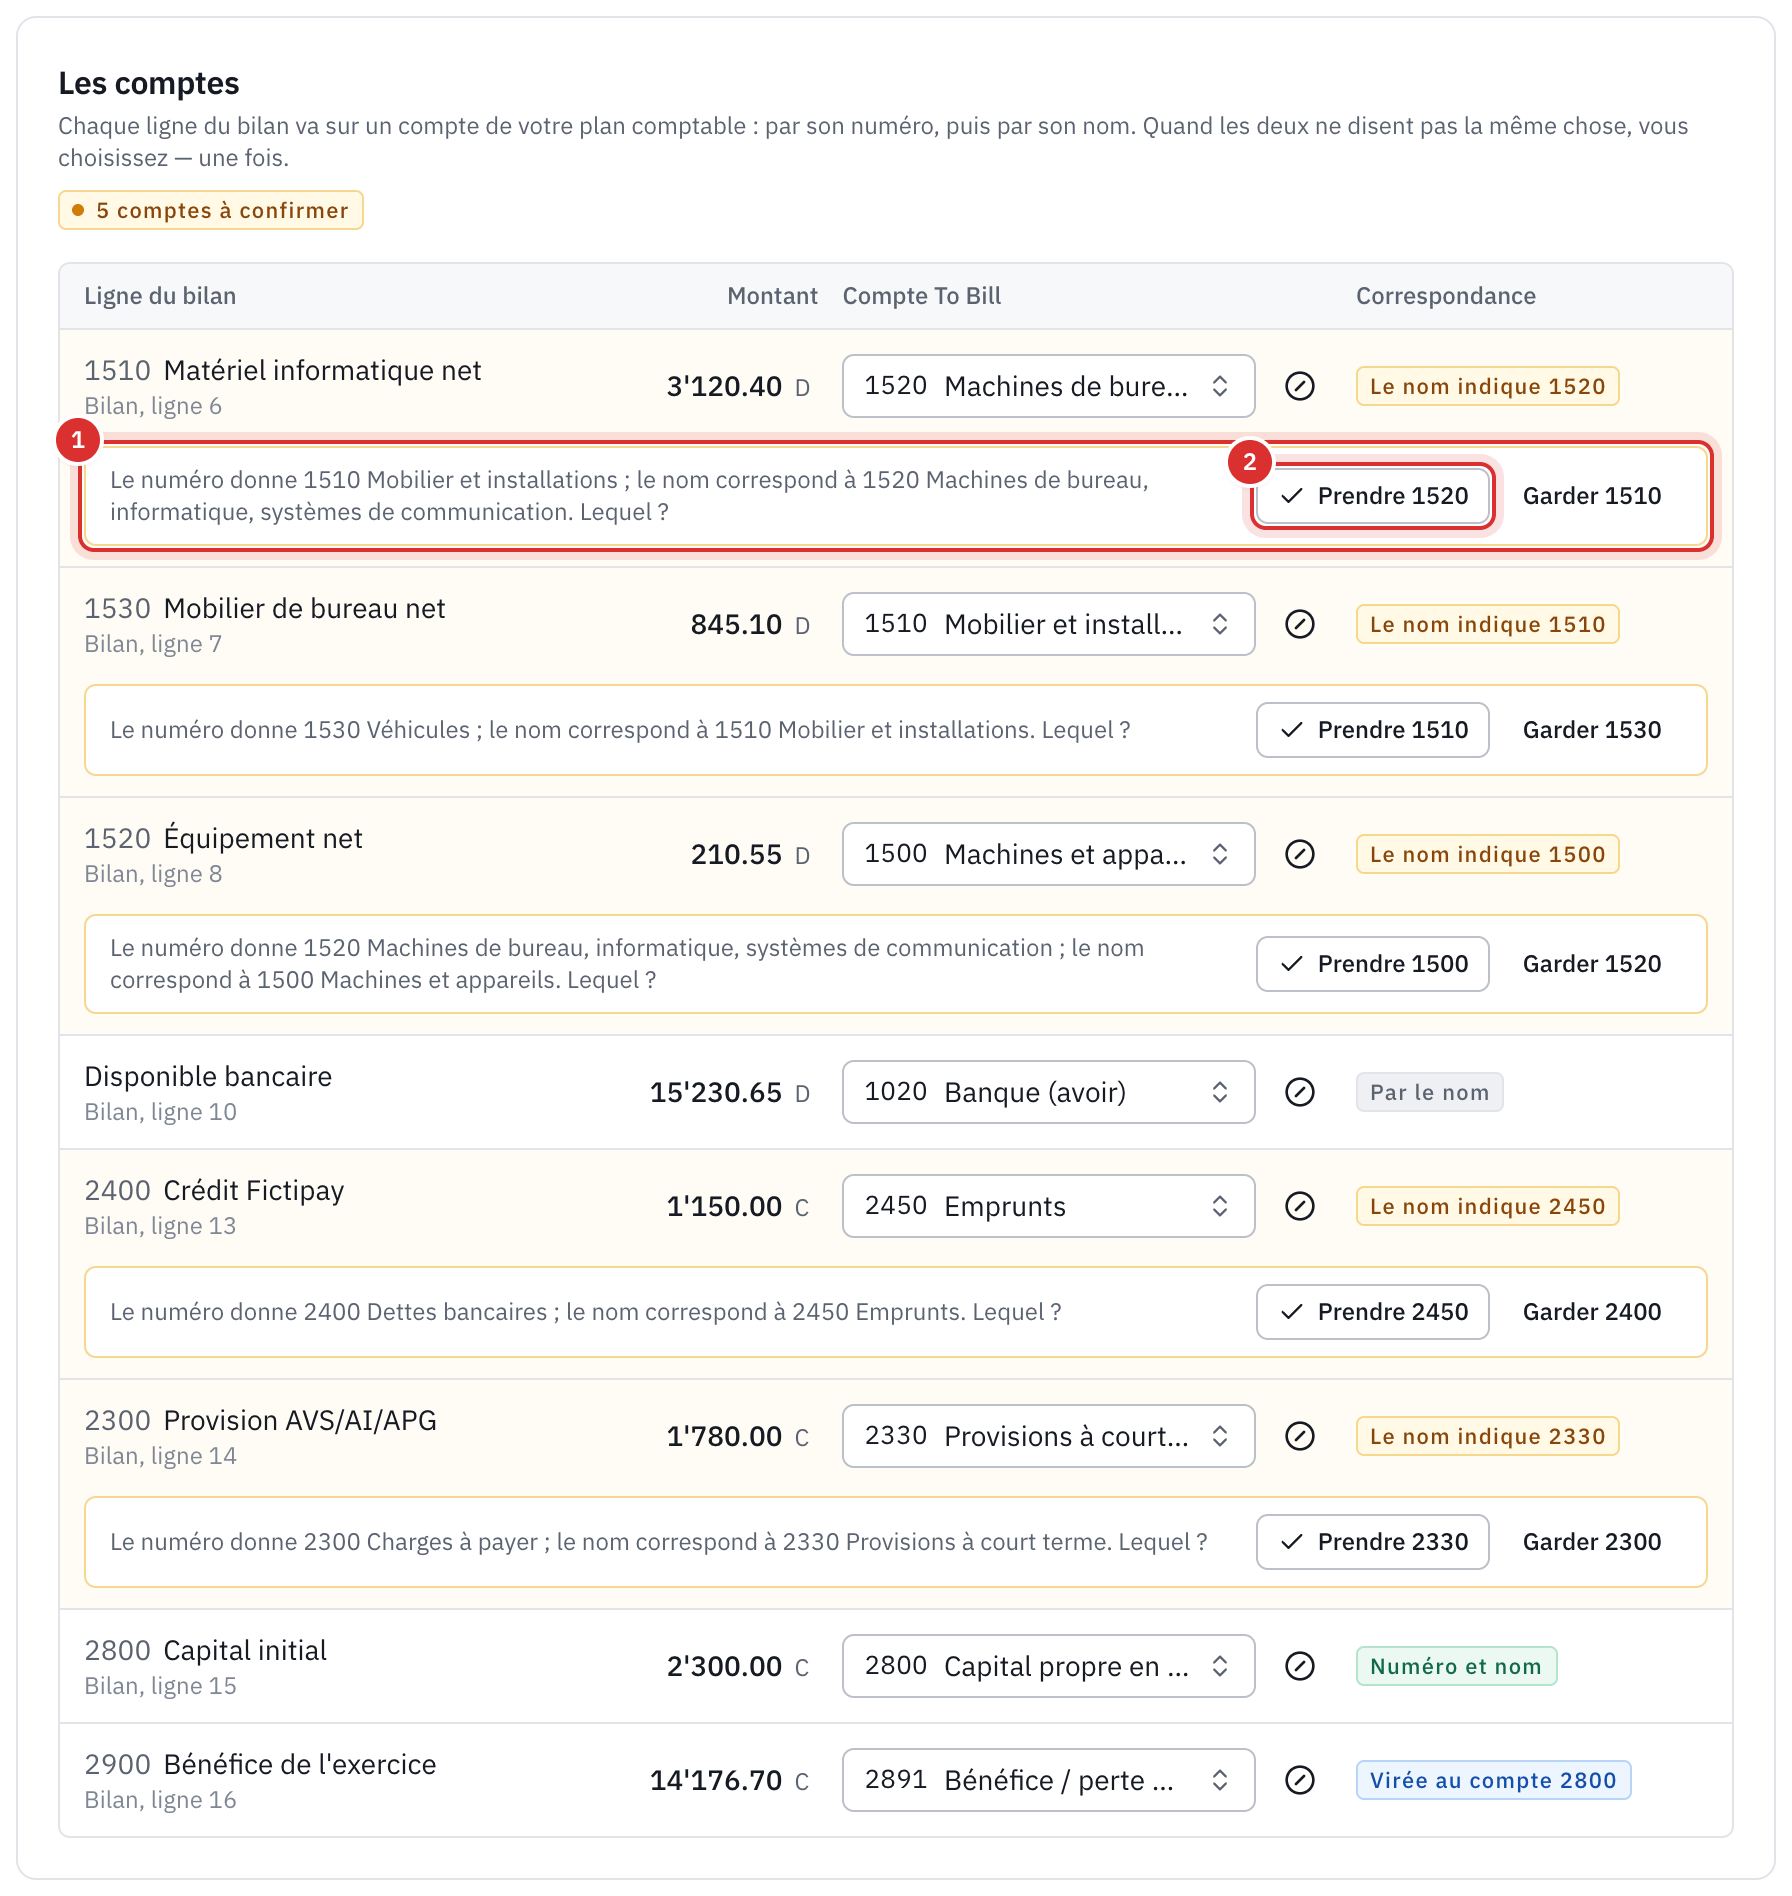1792x1896 pixels.
Task: Open the 1510 Mobilier et install... account dropdown
Action: [x=1048, y=624]
